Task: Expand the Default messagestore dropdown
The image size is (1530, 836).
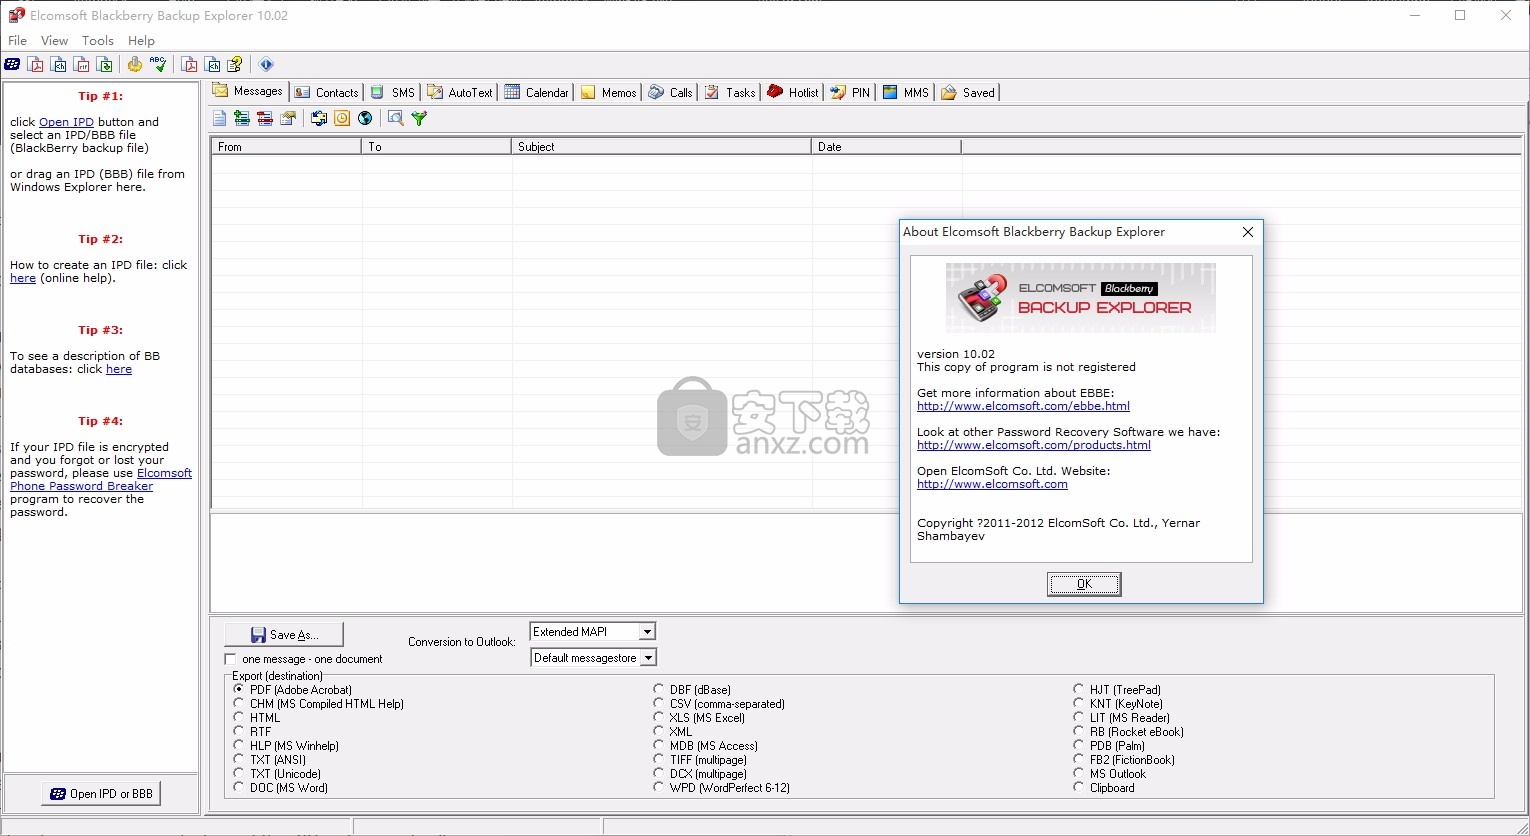Action: [647, 658]
